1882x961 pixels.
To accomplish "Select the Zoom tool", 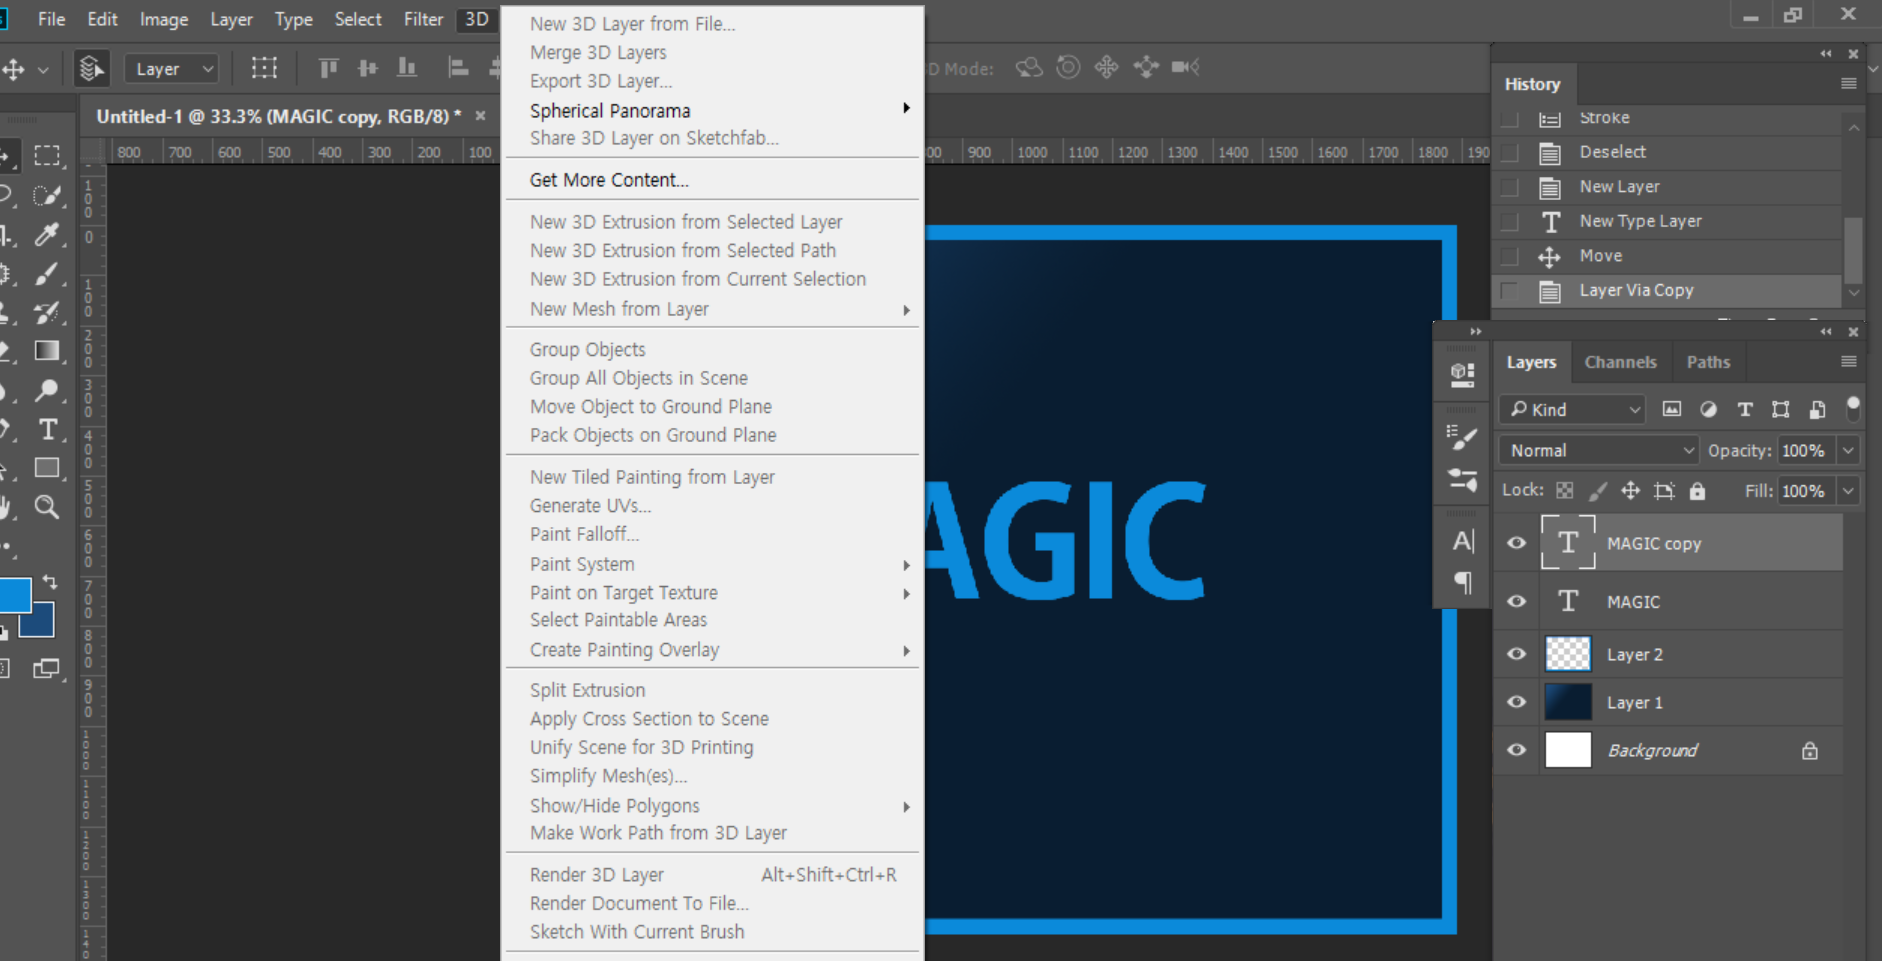I will [x=47, y=507].
